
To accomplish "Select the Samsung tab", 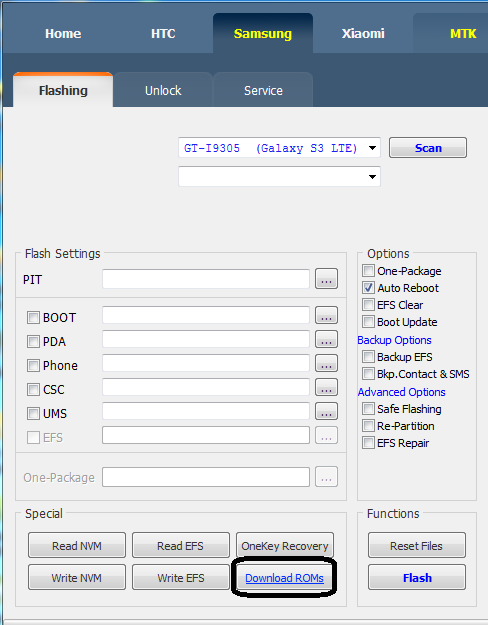I will (263, 33).
